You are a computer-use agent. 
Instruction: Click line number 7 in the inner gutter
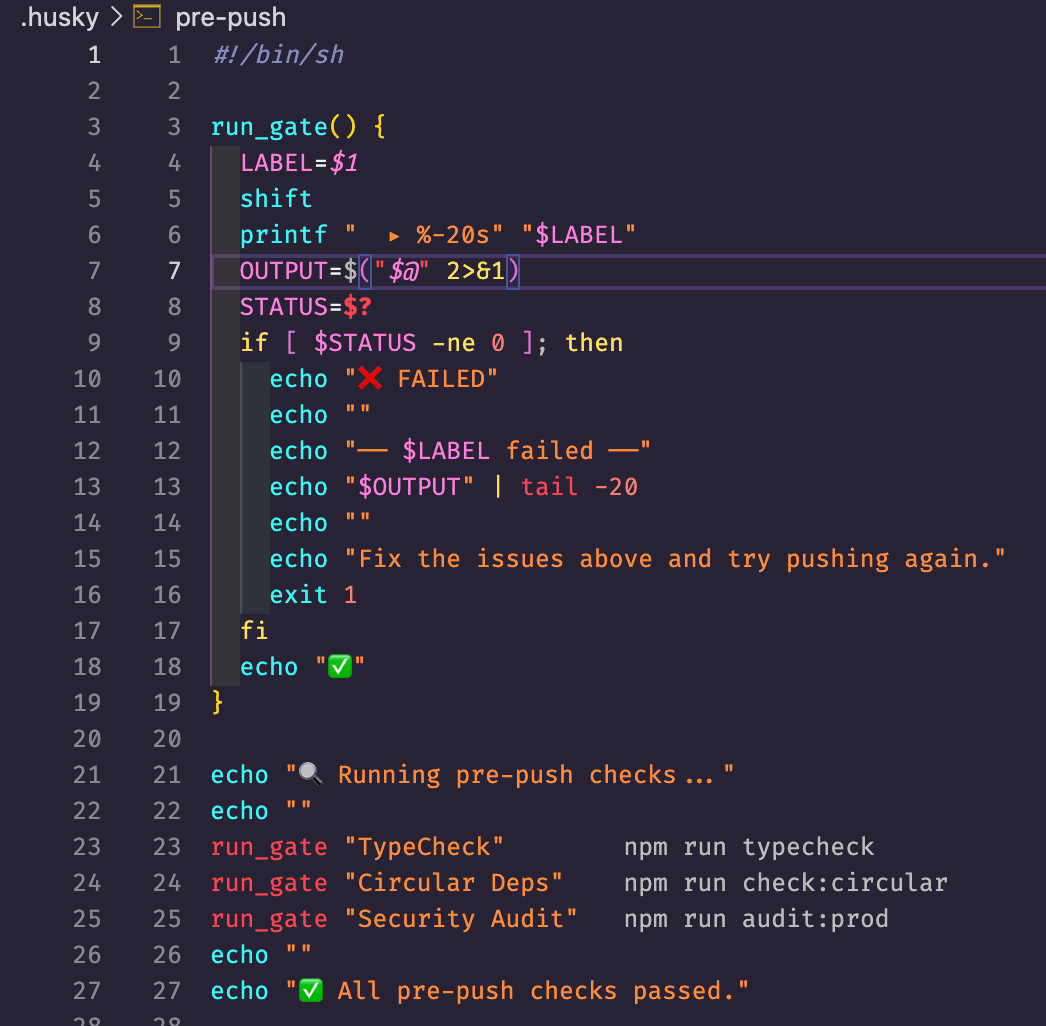point(174,271)
